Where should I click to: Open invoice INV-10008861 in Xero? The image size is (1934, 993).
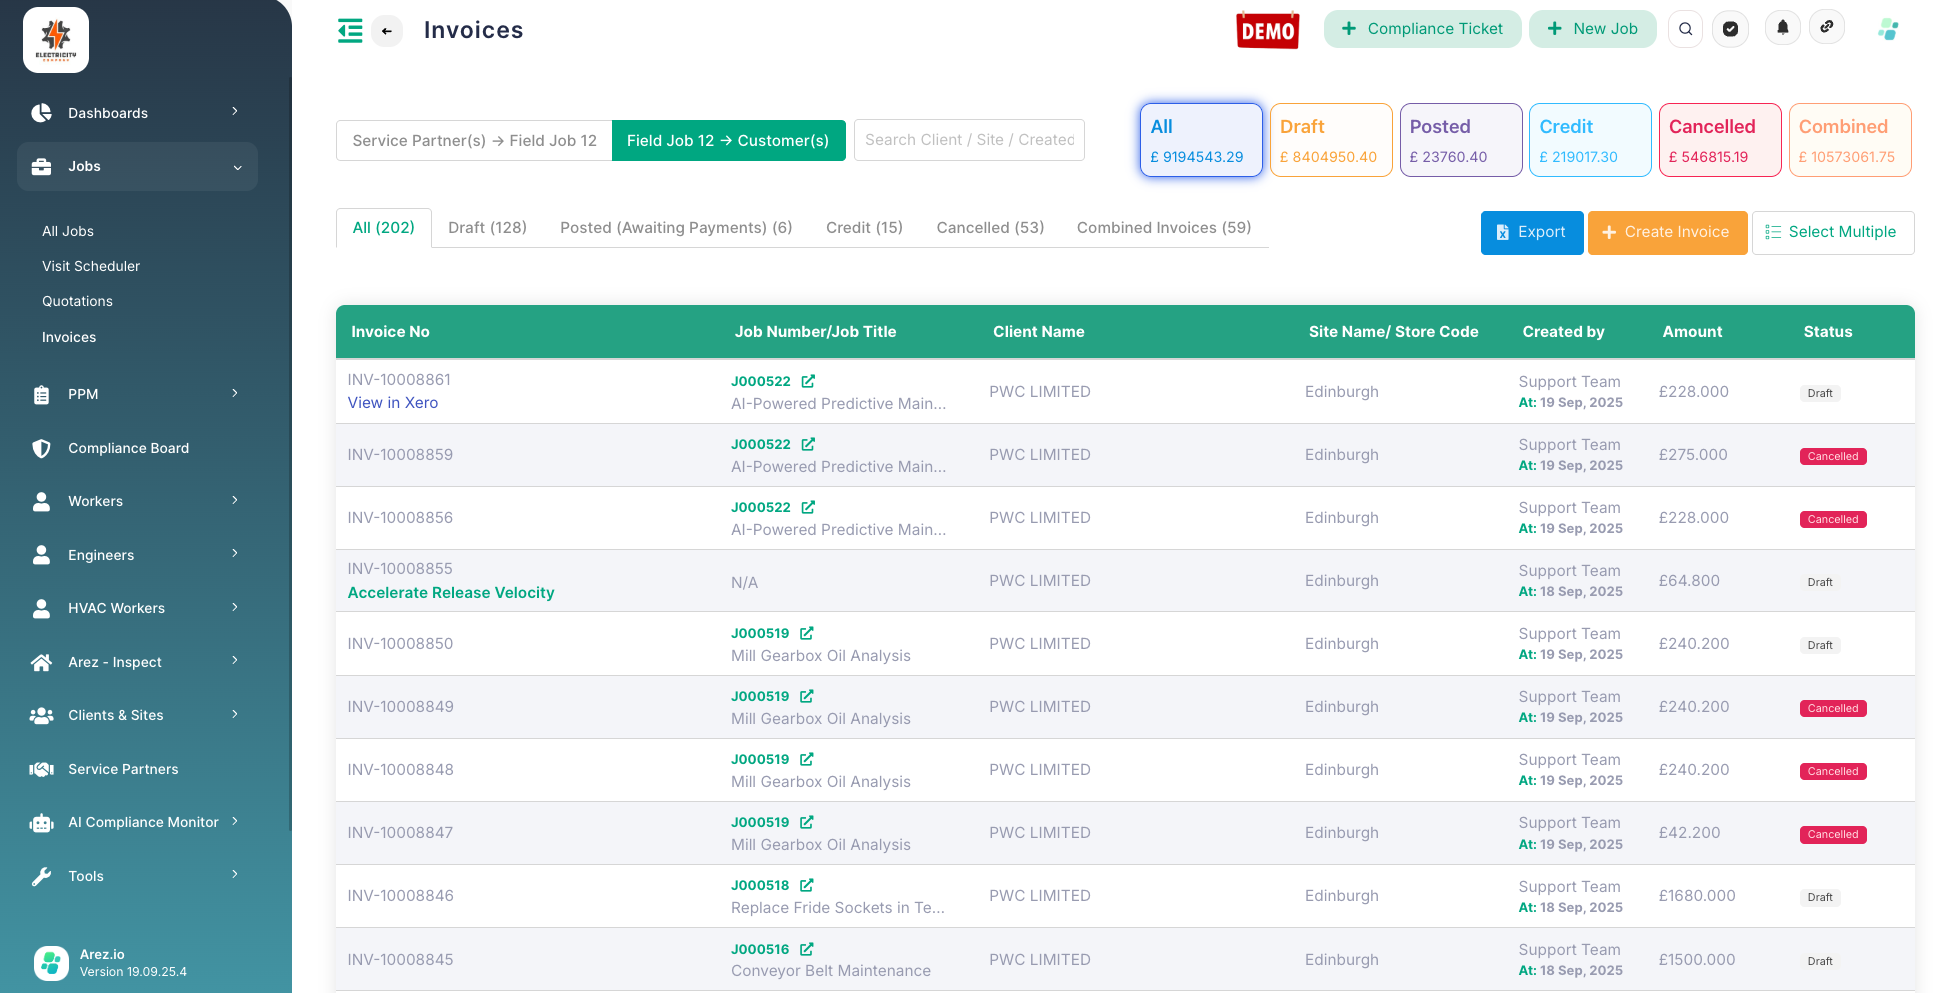pyautogui.click(x=392, y=402)
